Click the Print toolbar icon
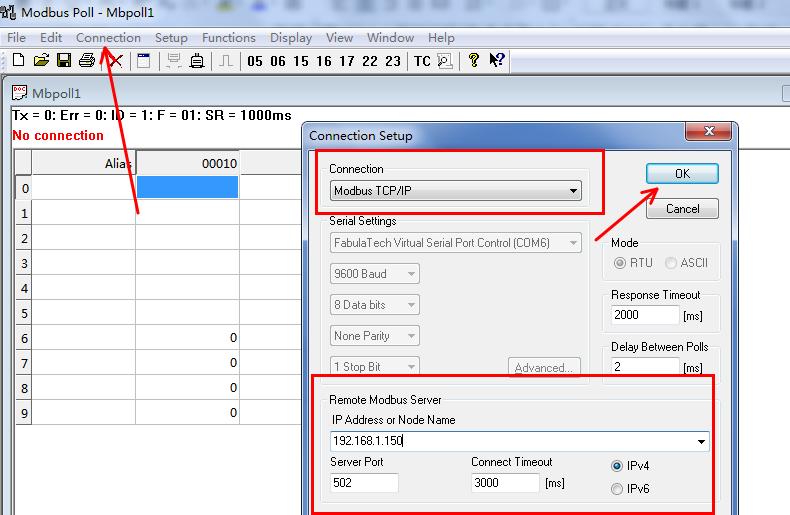790x515 pixels. pos(87,61)
